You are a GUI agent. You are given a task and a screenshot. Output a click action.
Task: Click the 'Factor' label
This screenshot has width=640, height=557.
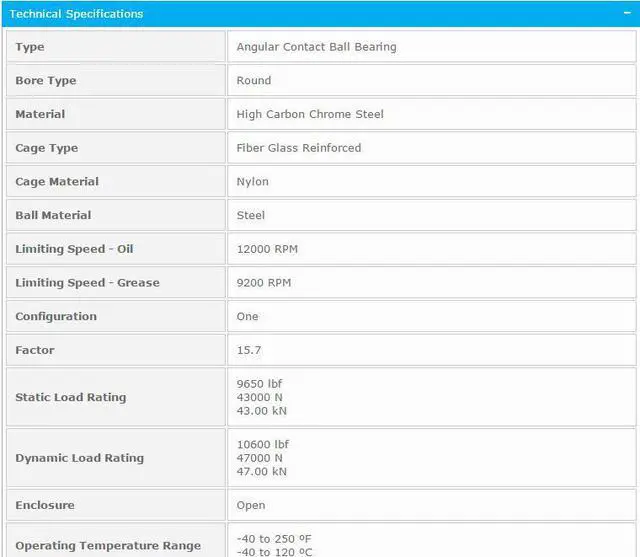coord(35,350)
